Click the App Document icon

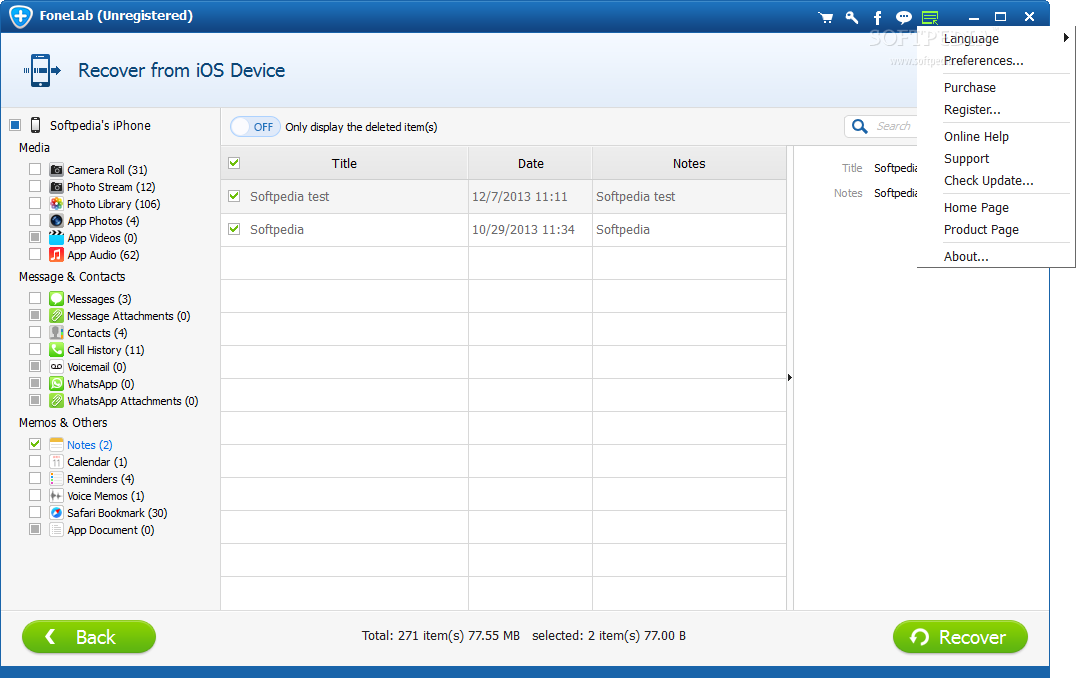56,530
